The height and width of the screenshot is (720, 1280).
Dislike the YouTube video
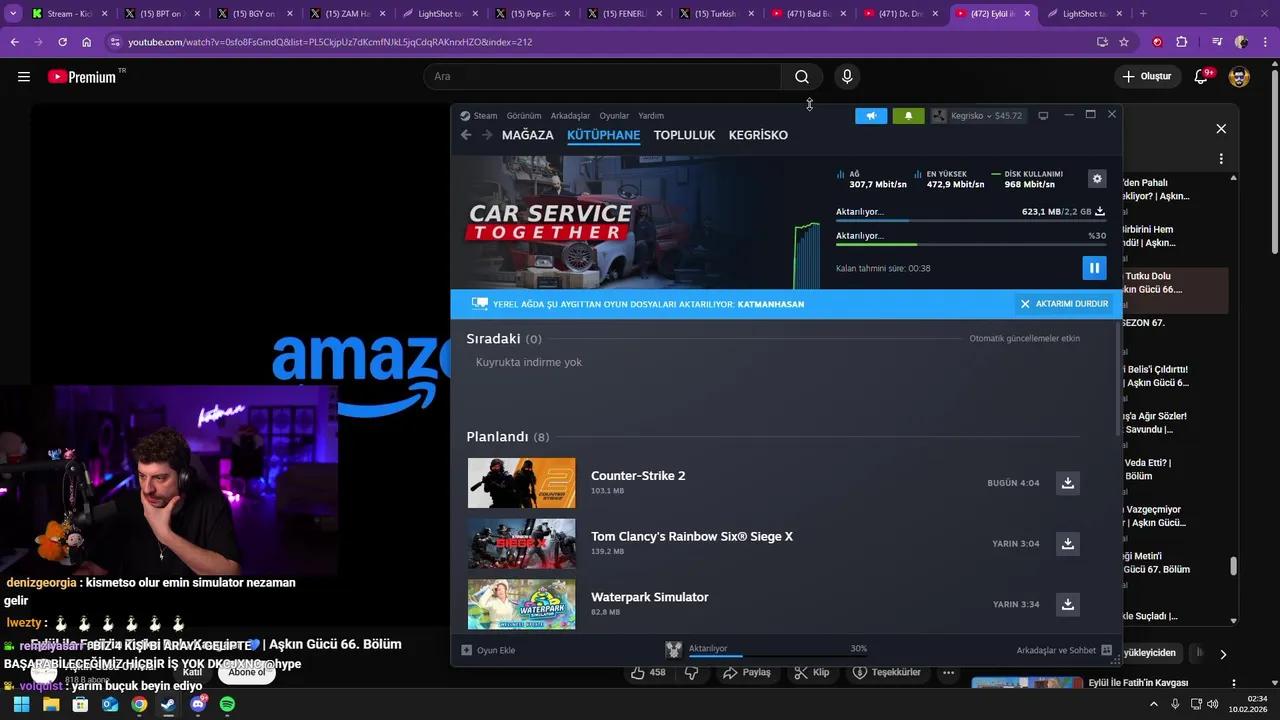tap(691, 673)
